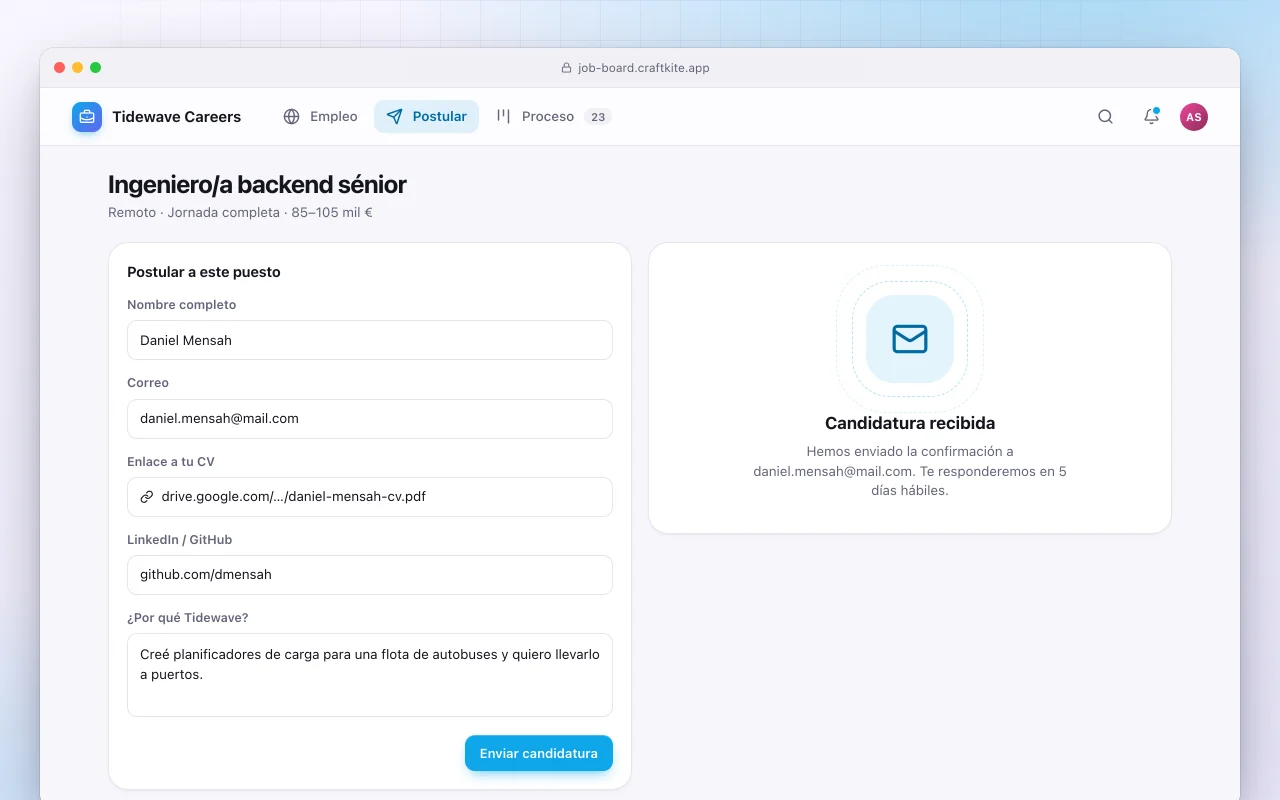Click the 23 badge next to Proceso
The height and width of the screenshot is (800, 1280).
click(598, 117)
